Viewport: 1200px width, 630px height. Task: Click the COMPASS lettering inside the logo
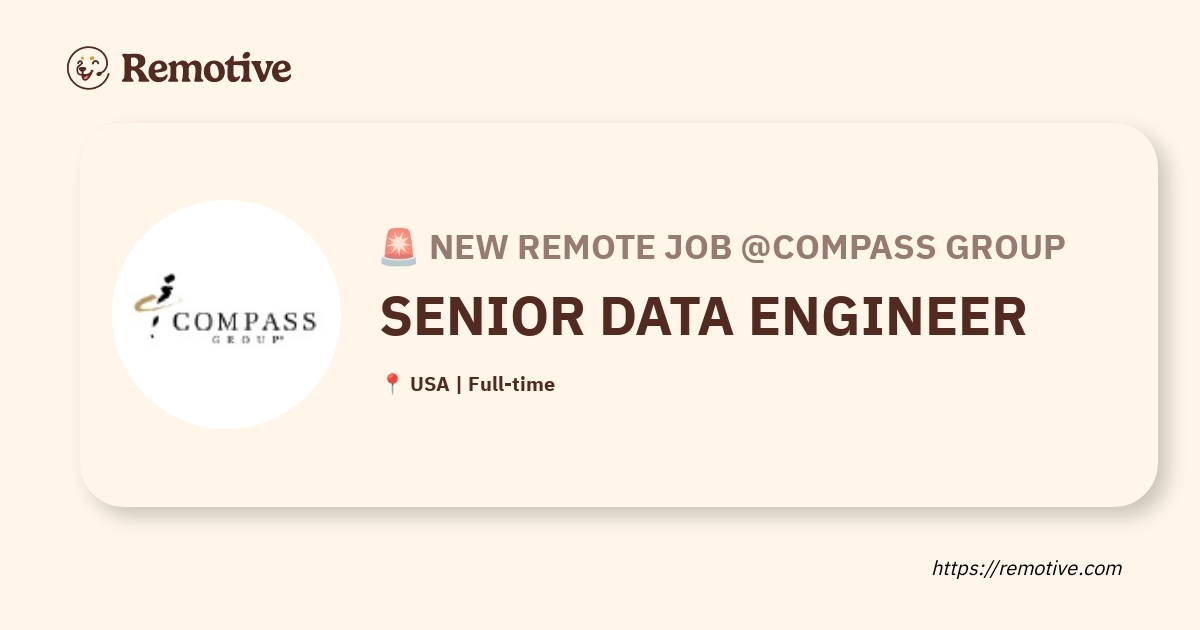(x=246, y=322)
